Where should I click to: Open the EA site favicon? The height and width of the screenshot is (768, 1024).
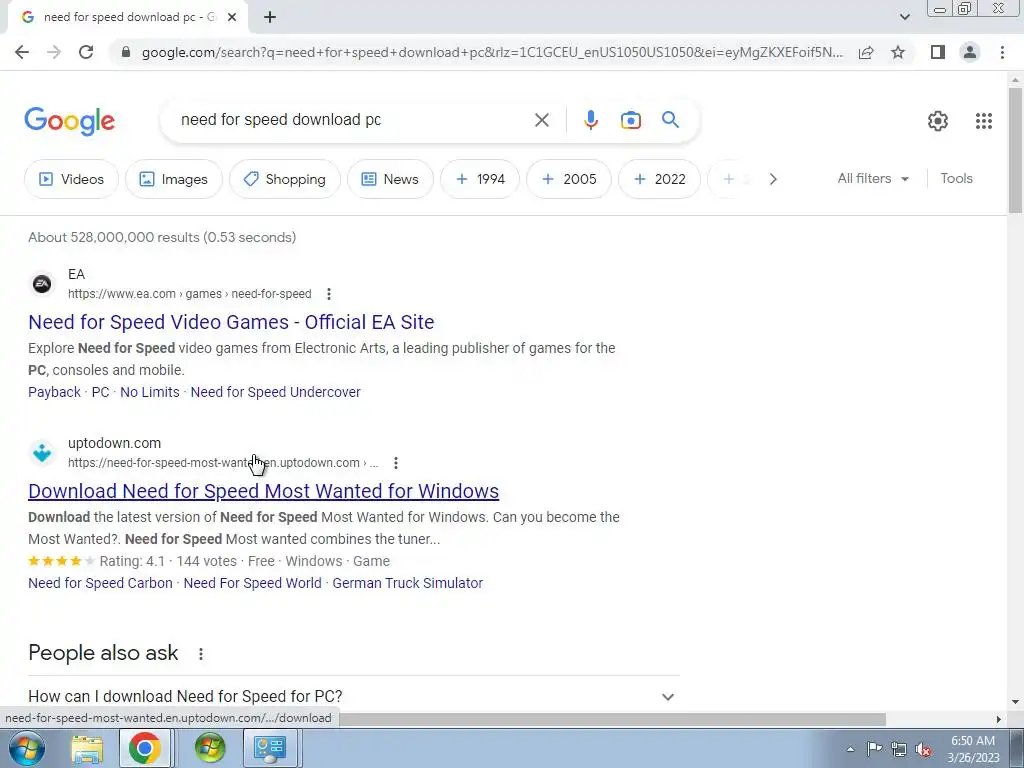click(42, 284)
